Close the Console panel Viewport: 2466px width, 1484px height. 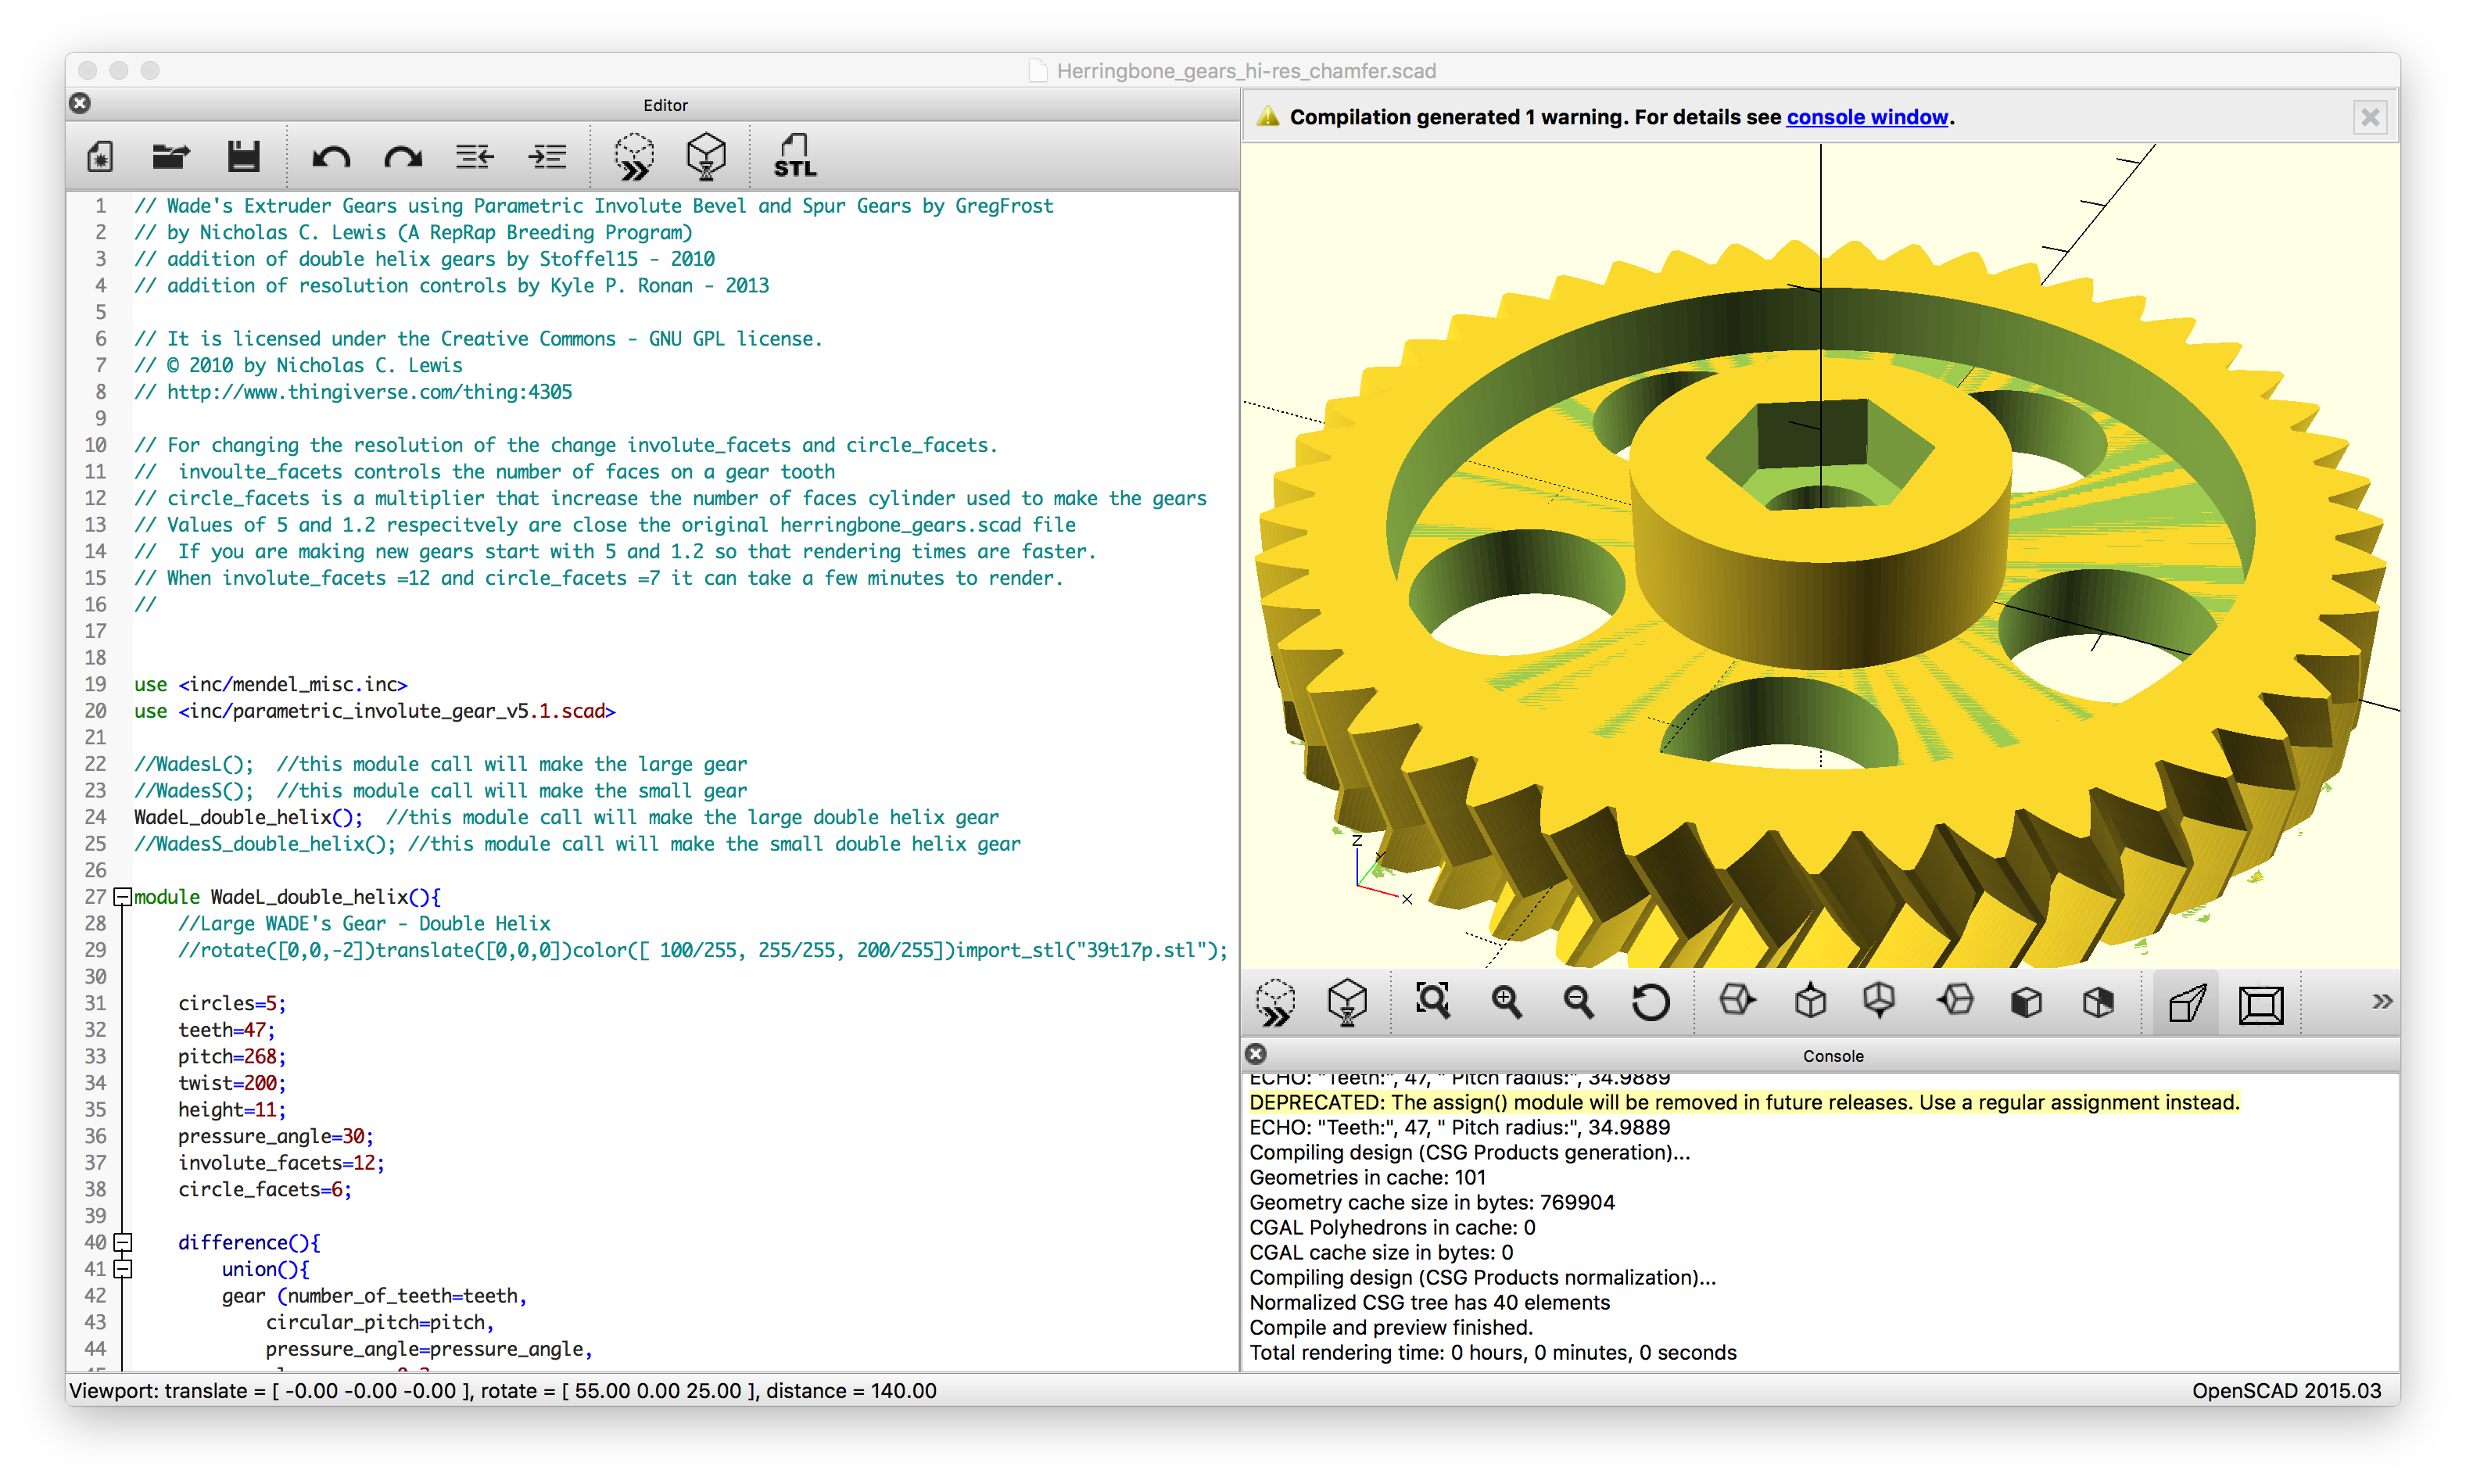pos(1256,1054)
